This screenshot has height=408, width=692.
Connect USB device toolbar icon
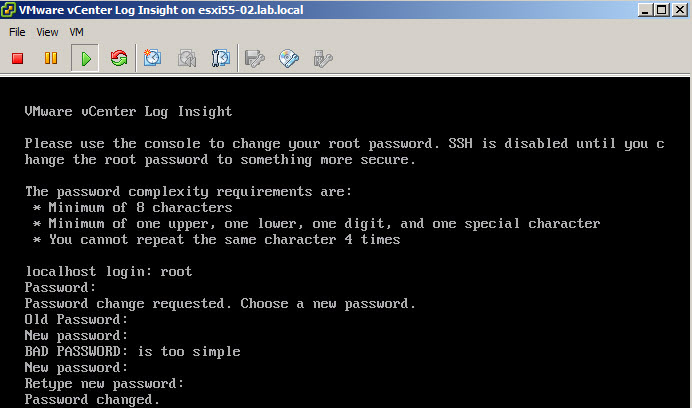click(x=323, y=58)
